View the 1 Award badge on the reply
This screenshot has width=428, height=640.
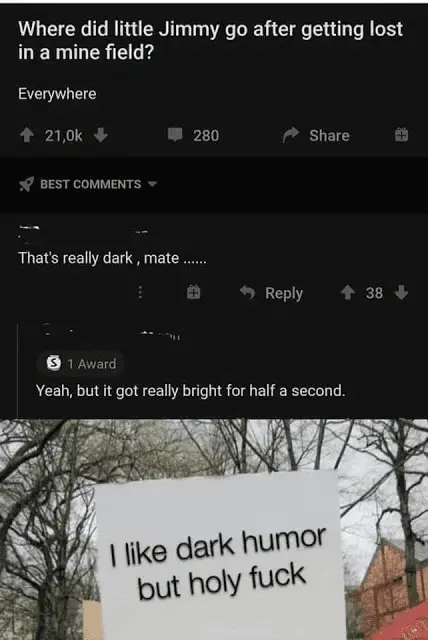tap(81, 363)
